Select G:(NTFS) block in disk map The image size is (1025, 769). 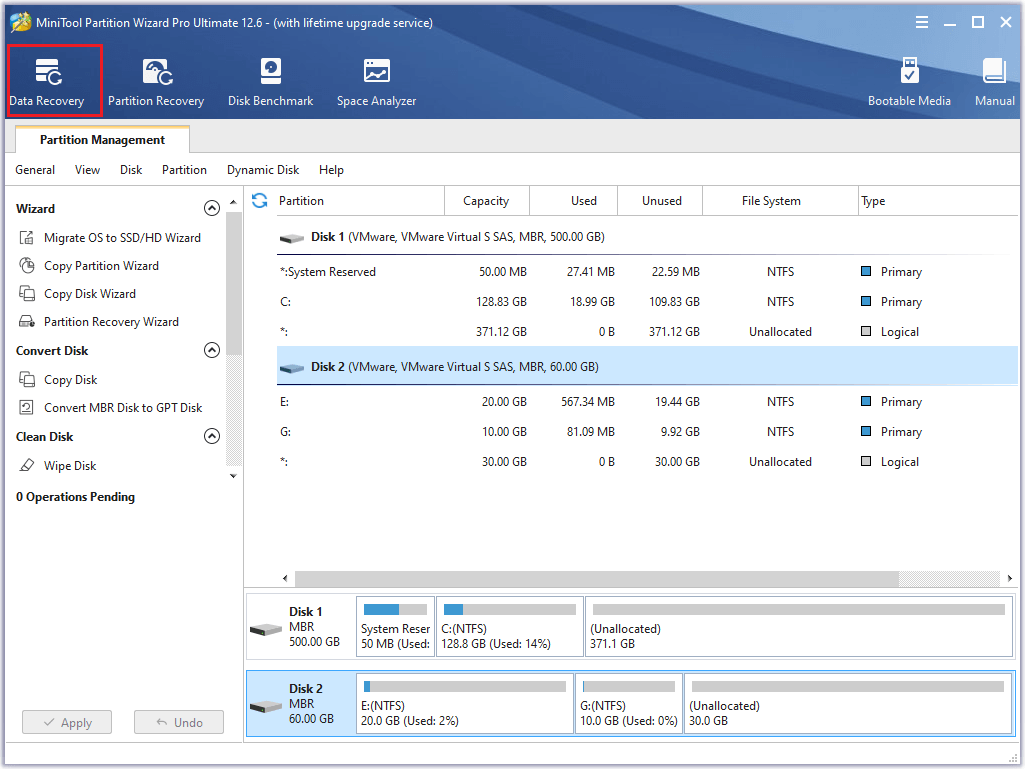(x=629, y=704)
